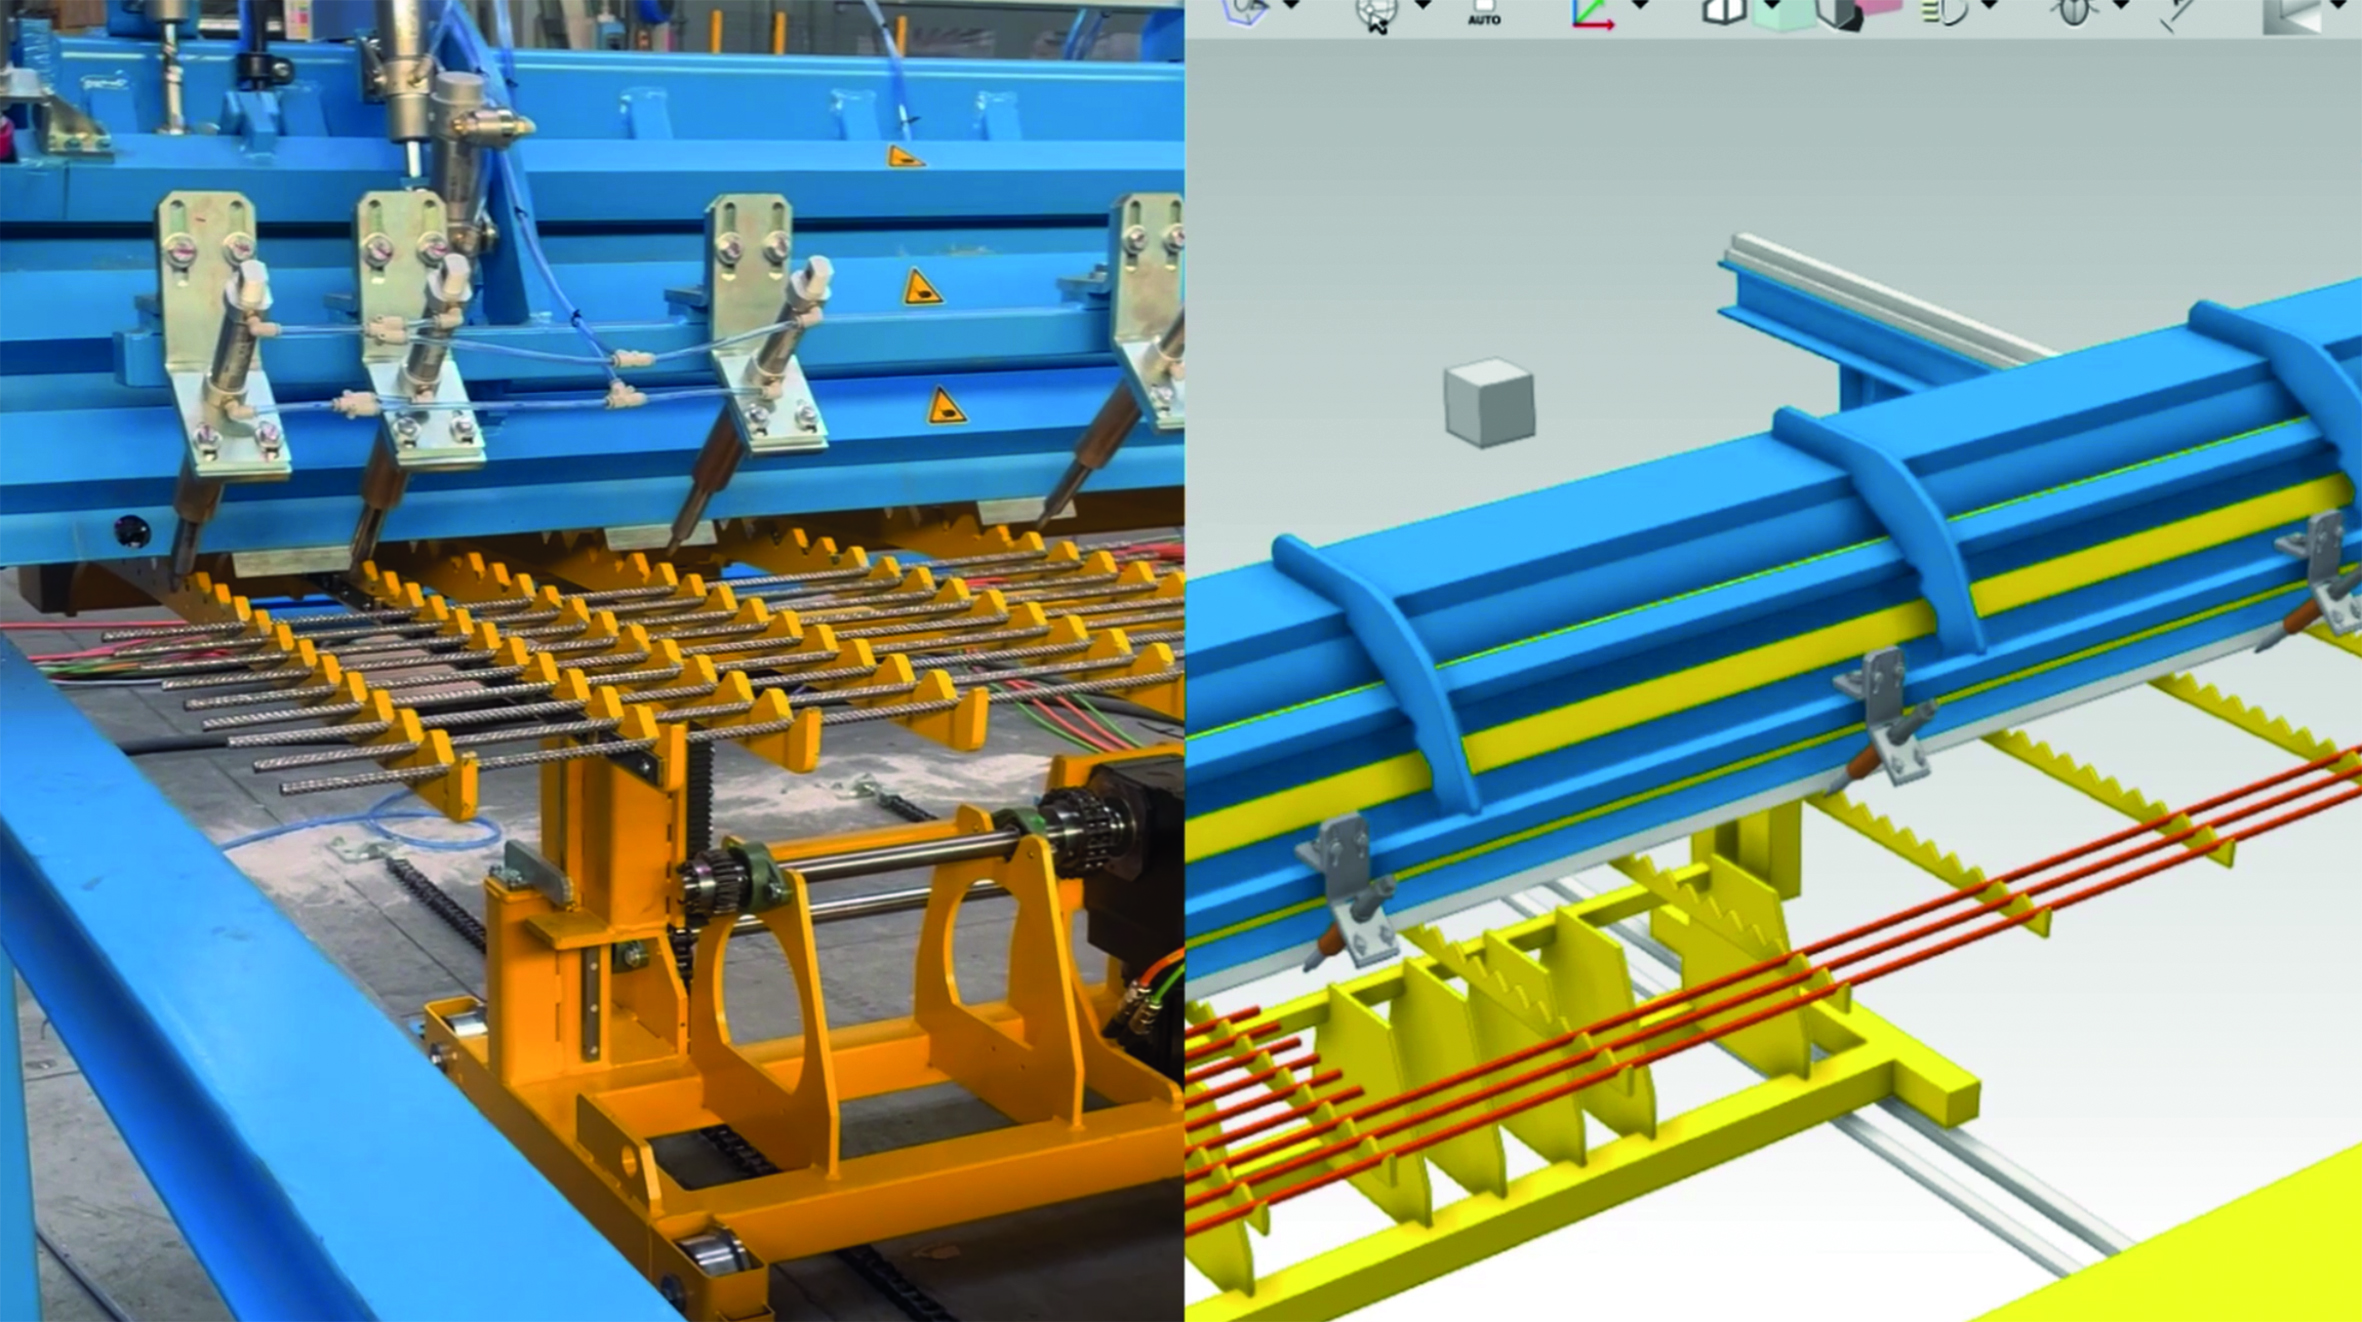Open dropdown arrow beside globe snap icon
The height and width of the screenshot is (1322, 2362).
point(1423,6)
